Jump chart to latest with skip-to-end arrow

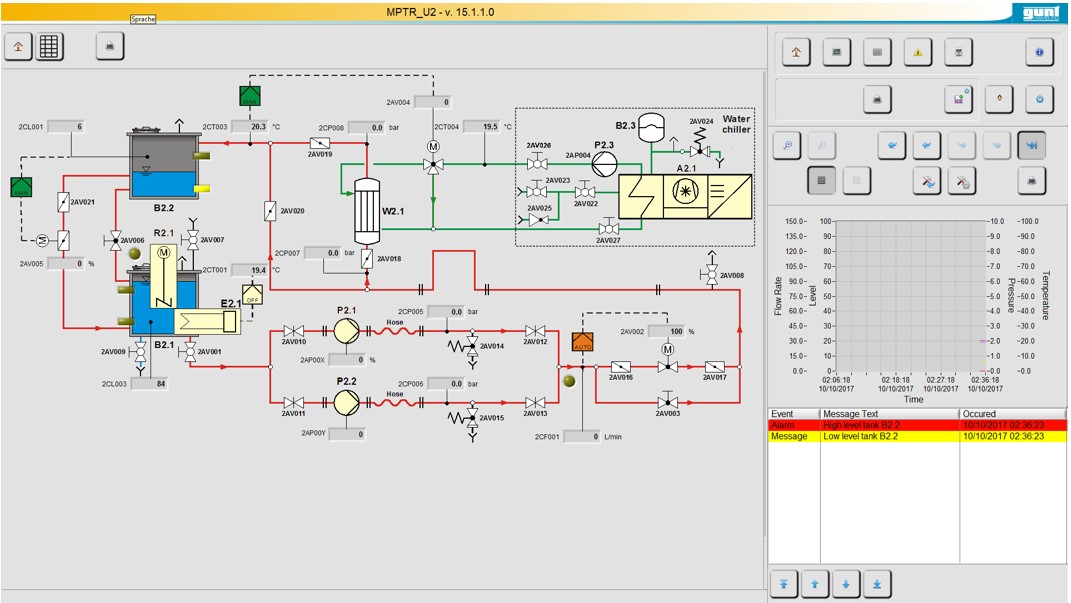pyautogui.click(x=1032, y=146)
